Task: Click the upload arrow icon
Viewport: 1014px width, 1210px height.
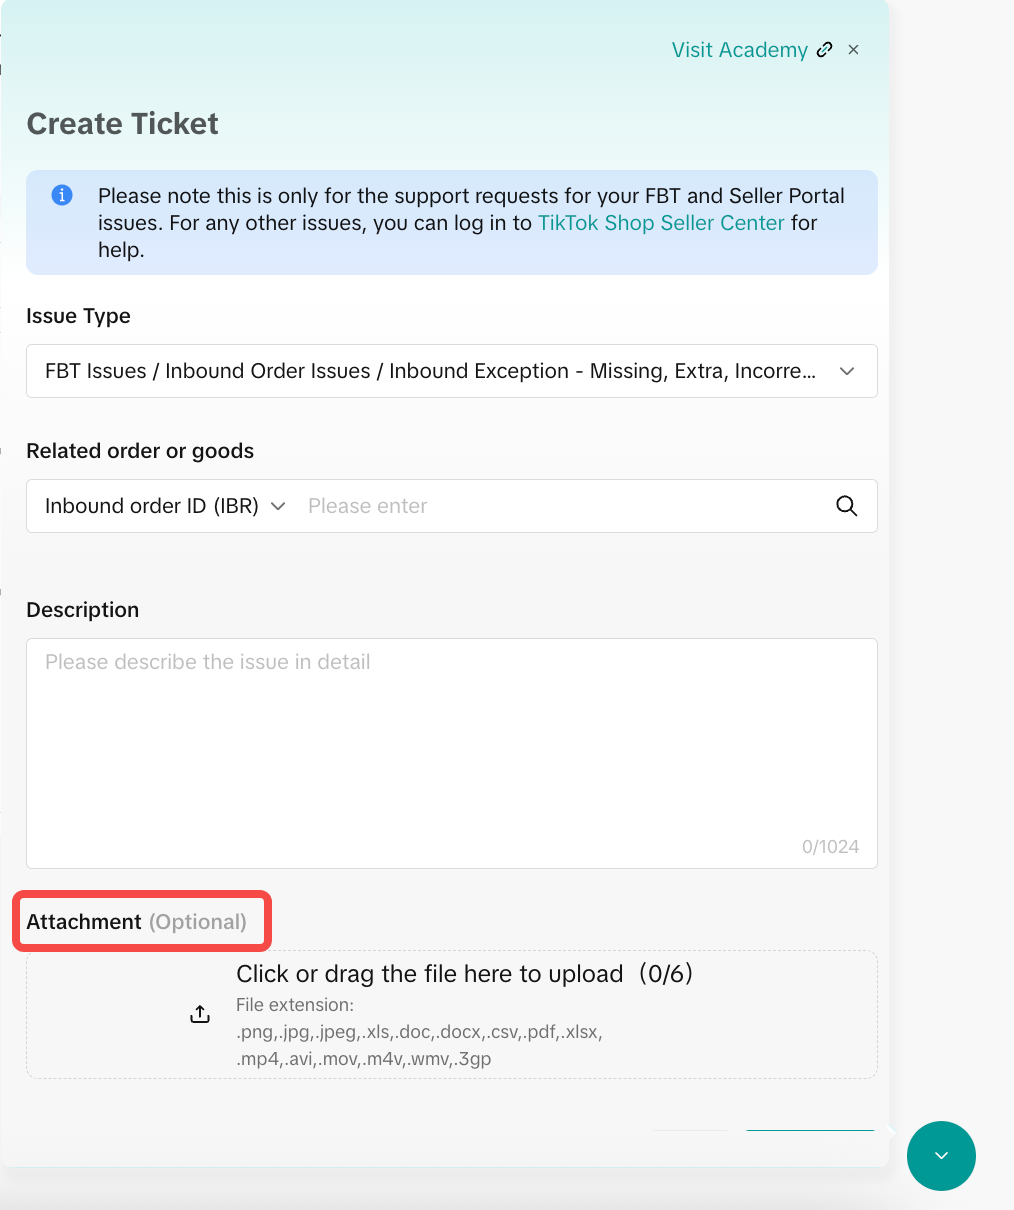Action: click(200, 1014)
